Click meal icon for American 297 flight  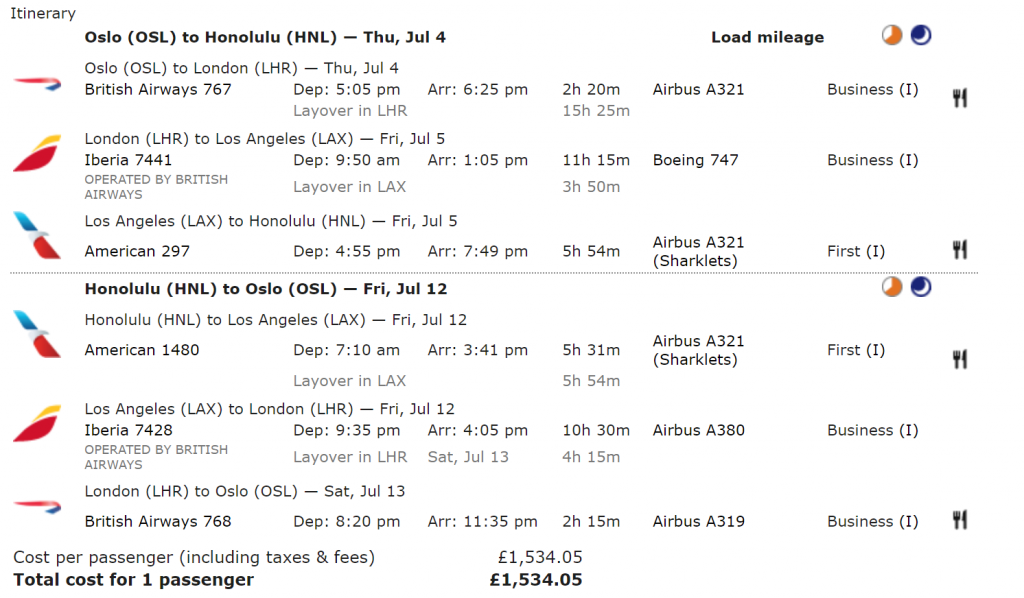[x=959, y=249]
